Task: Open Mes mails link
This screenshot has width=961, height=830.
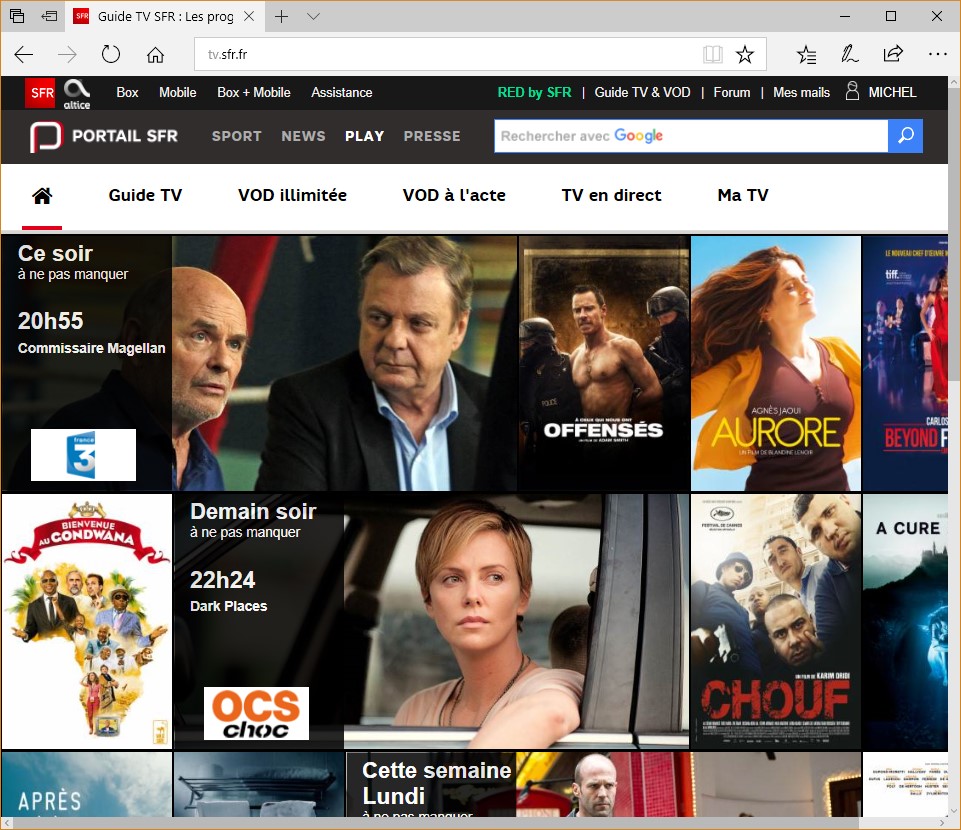Action: tap(801, 93)
